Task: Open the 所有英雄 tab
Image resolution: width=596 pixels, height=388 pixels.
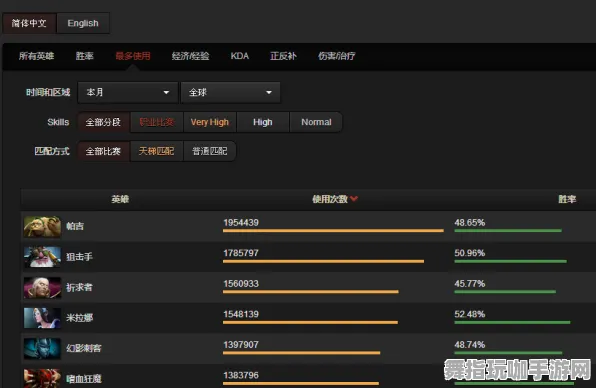Action: [x=36, y=56]
